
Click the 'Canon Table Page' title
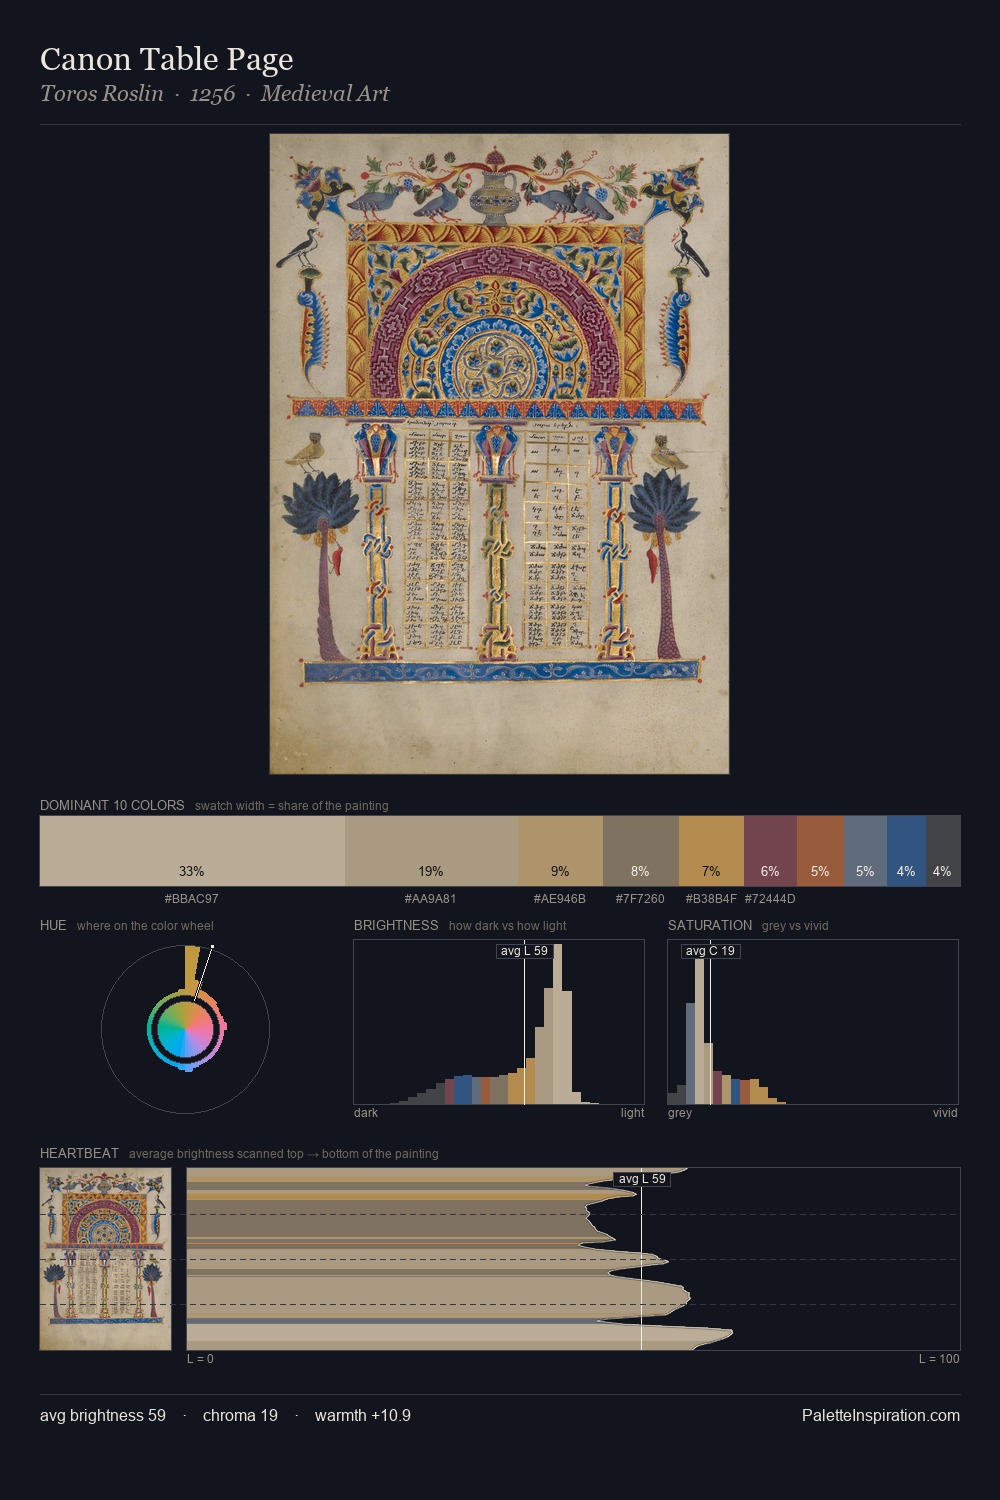coord(167,59)
